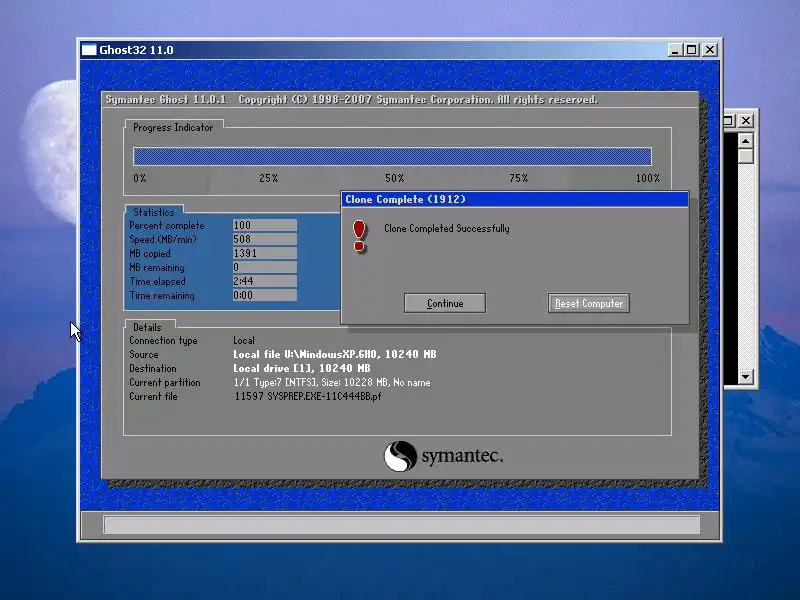800x600 pixels.
Task: Click the Time elapsed value 2:44
Action: [x=264, y=281]
